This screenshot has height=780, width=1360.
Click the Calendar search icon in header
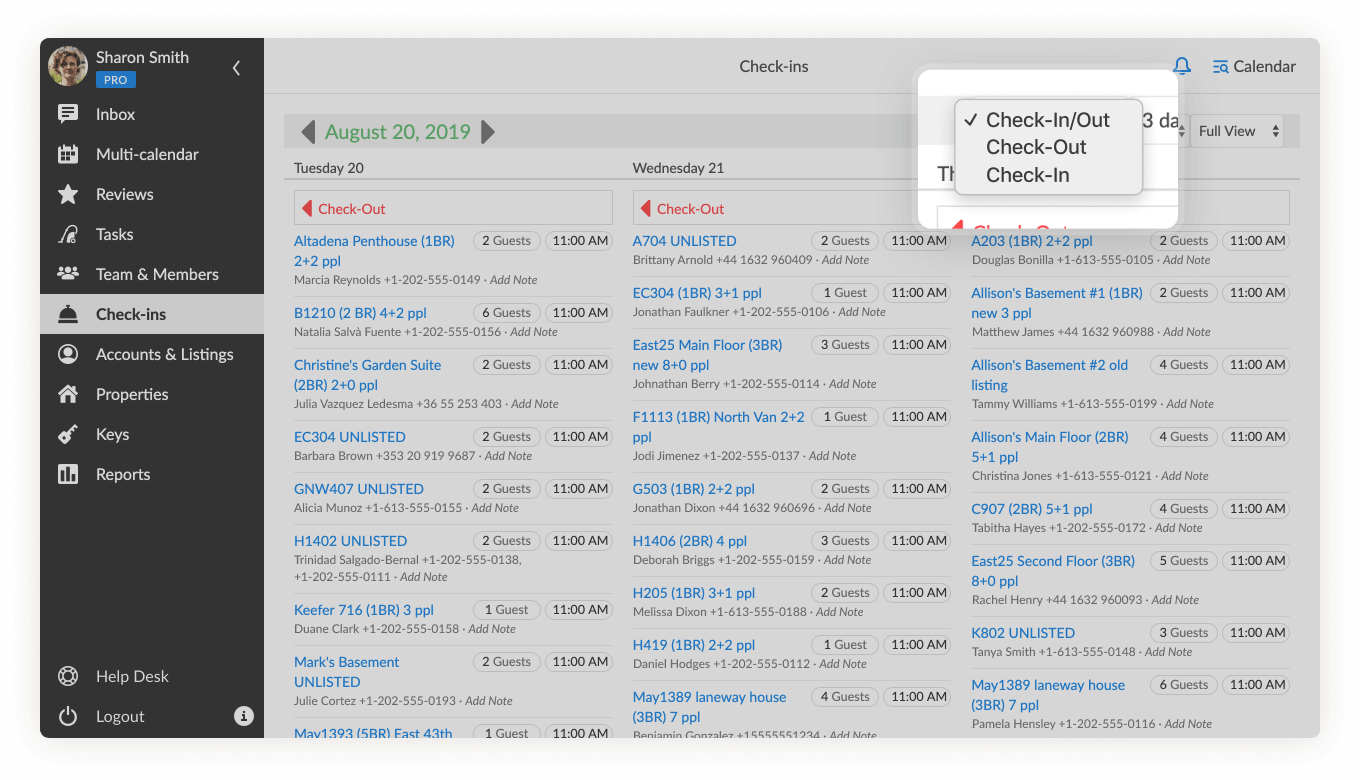coord(1220,67)
